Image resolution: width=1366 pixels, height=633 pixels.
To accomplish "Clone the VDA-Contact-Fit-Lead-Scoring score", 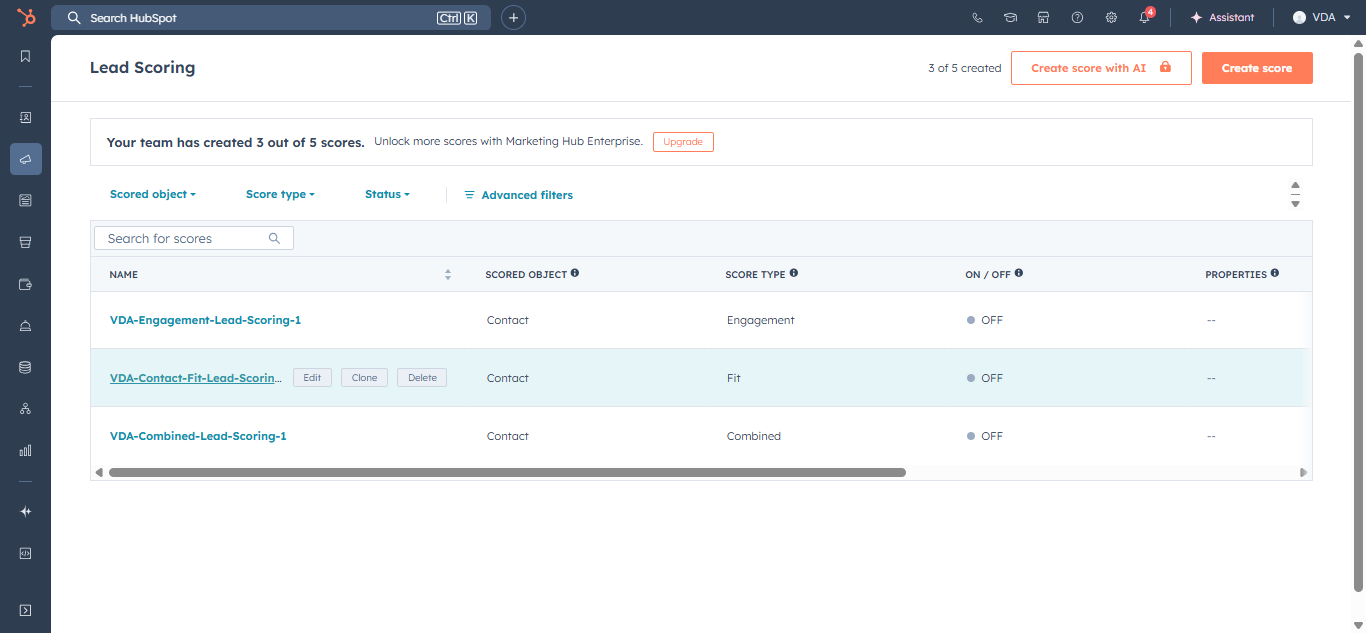I will pyautogui.click(x=364, y=378).
